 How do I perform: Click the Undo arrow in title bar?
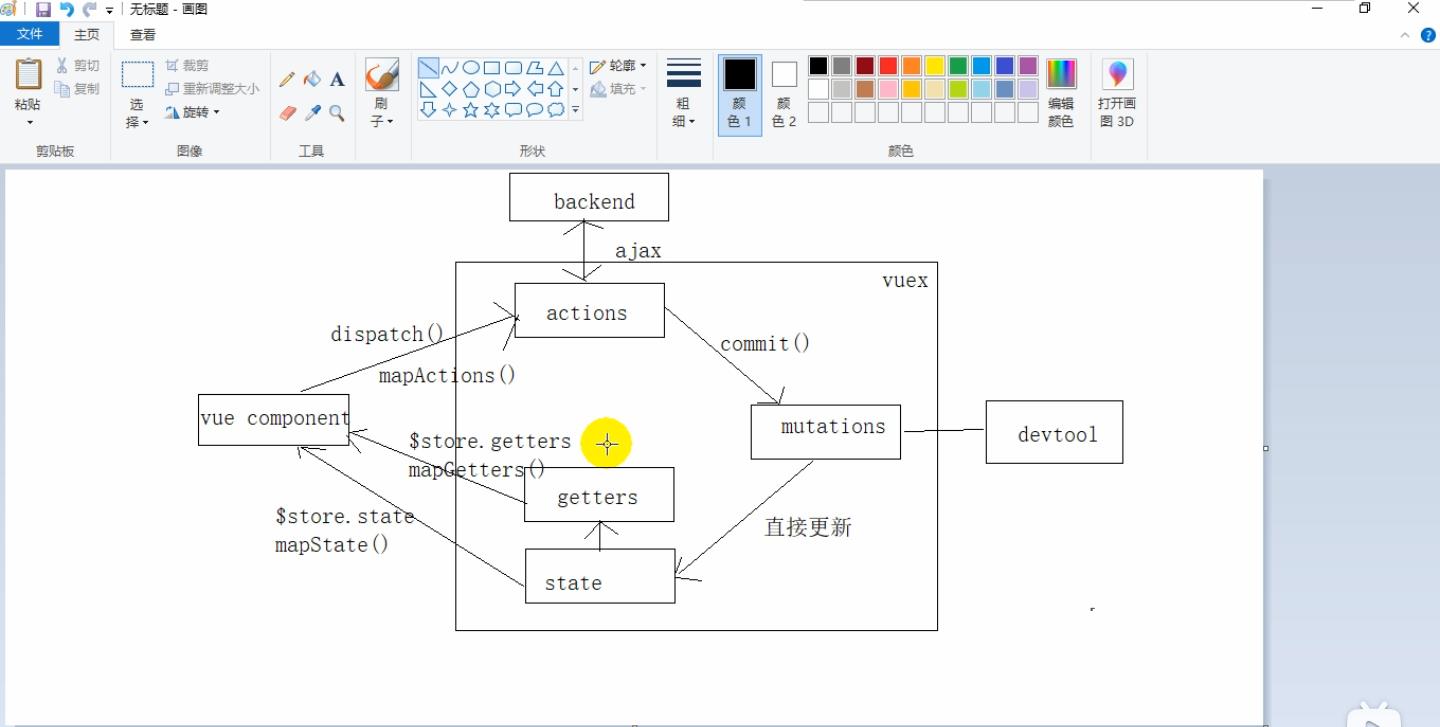point(66,9)
